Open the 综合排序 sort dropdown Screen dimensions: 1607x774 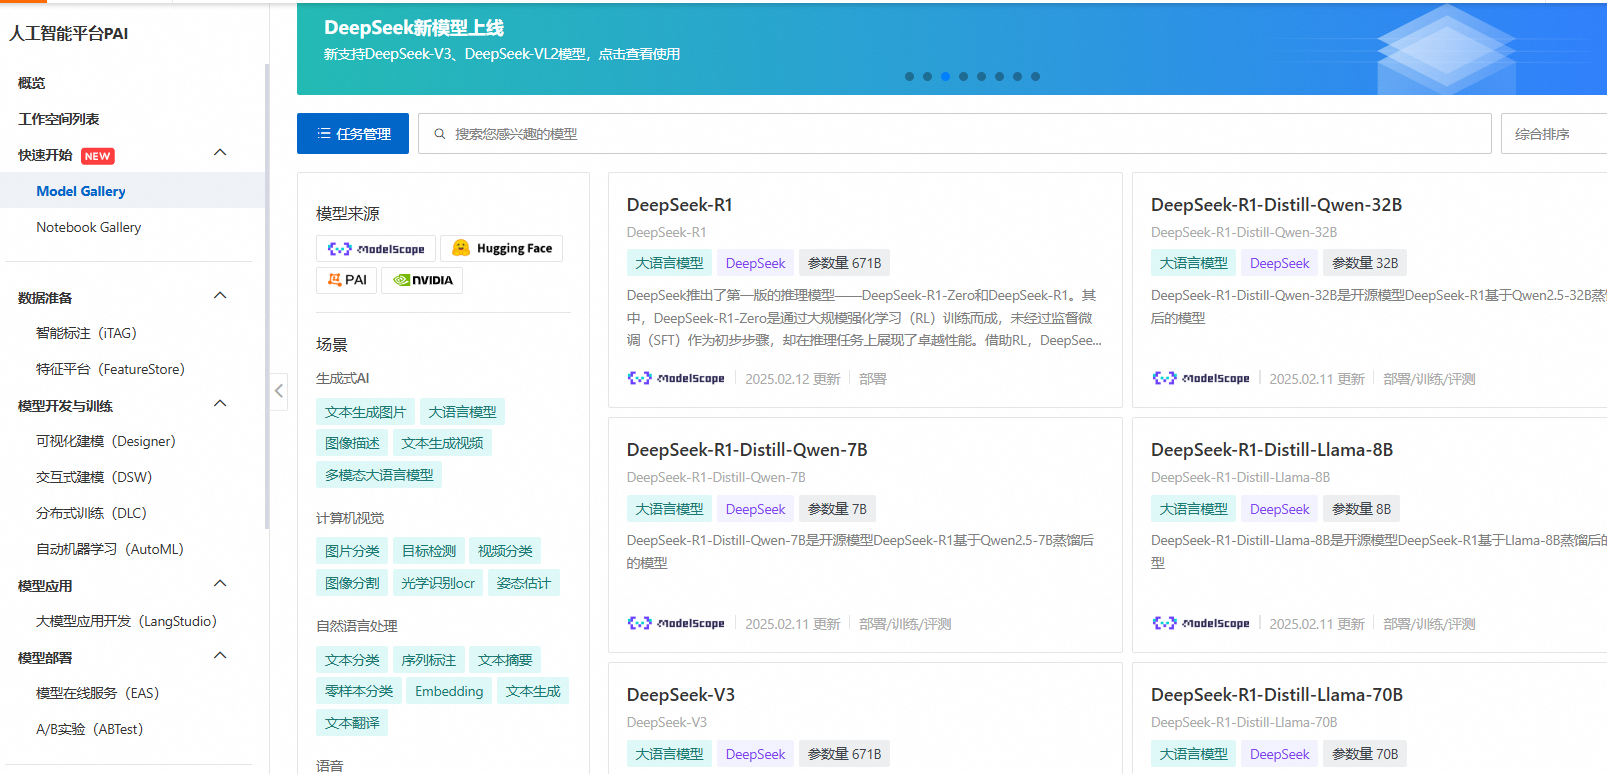(1553, 134)
